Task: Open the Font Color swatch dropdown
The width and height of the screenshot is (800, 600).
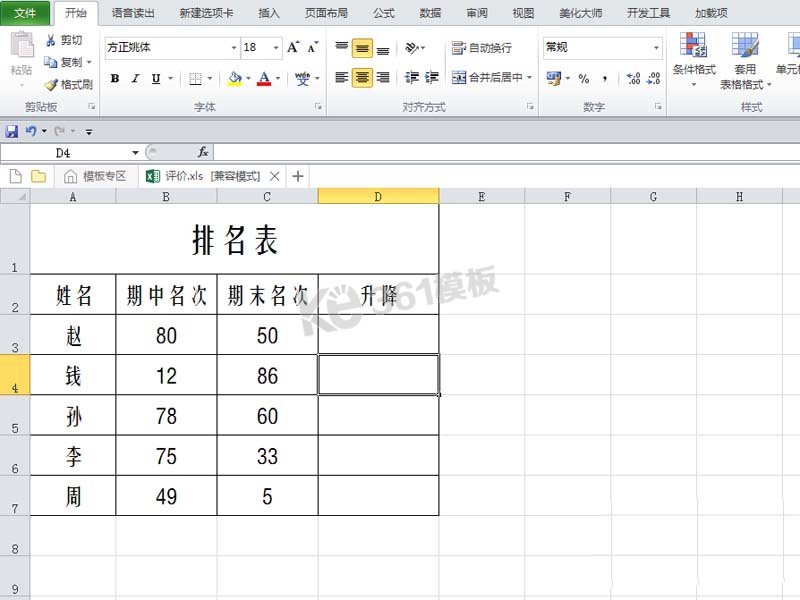Action: point(276,76)
